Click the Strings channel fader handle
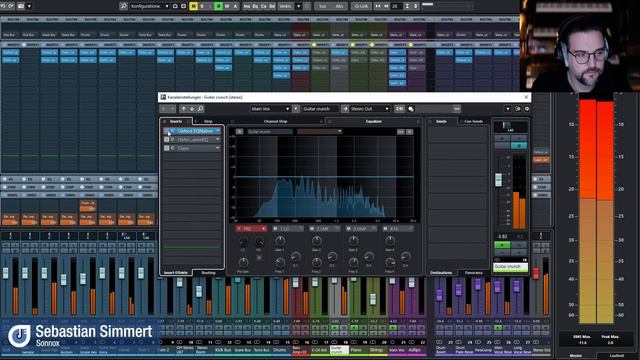The image size is (640, 360). click(373, 299)
